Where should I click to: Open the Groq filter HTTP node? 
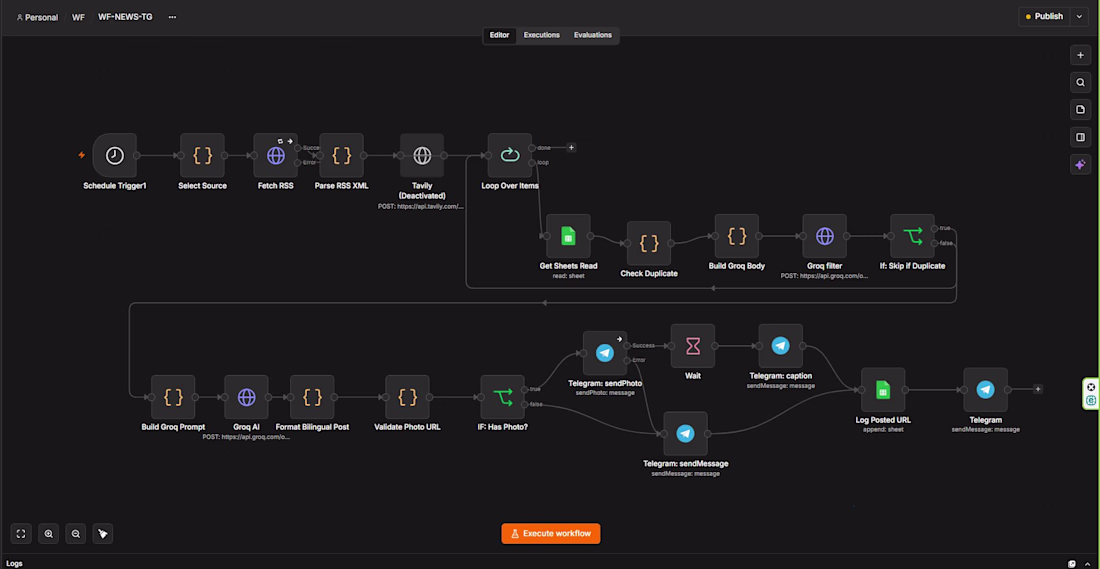824,236
